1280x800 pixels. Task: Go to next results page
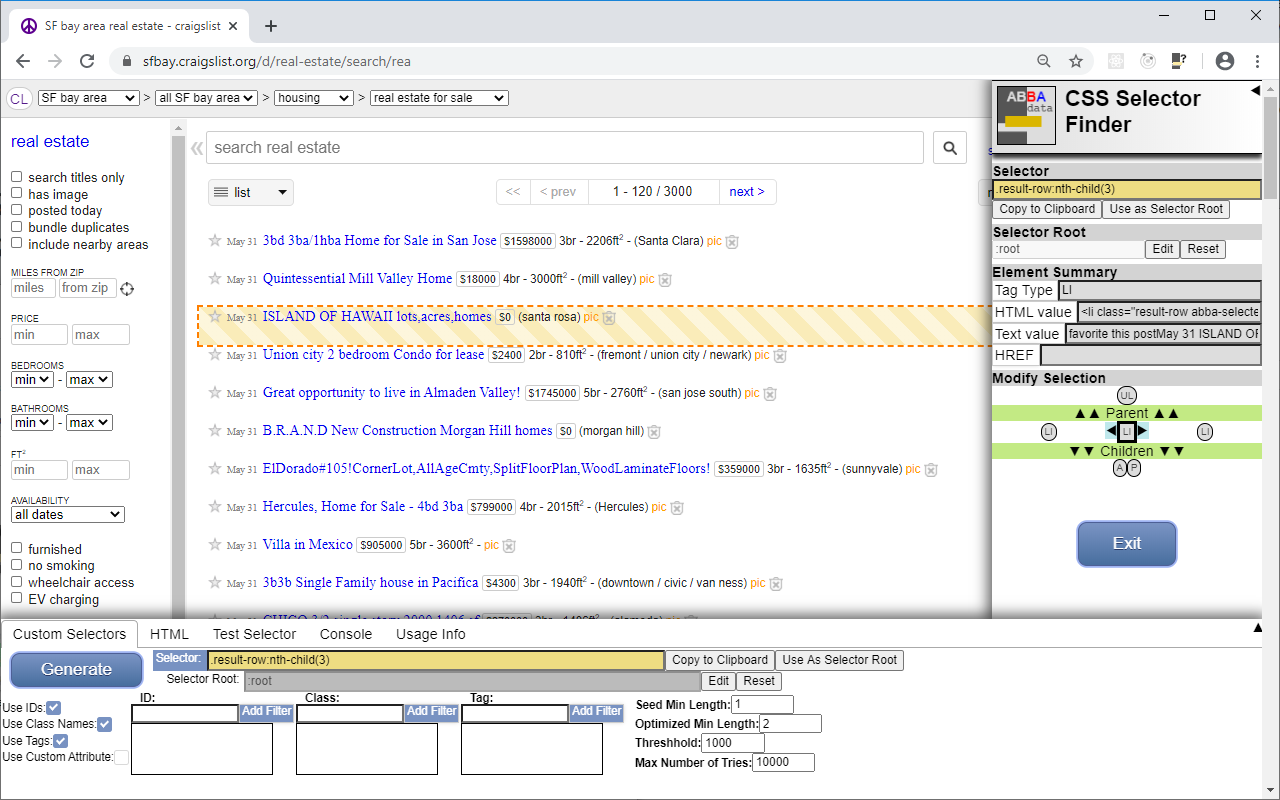coord(747,192)
